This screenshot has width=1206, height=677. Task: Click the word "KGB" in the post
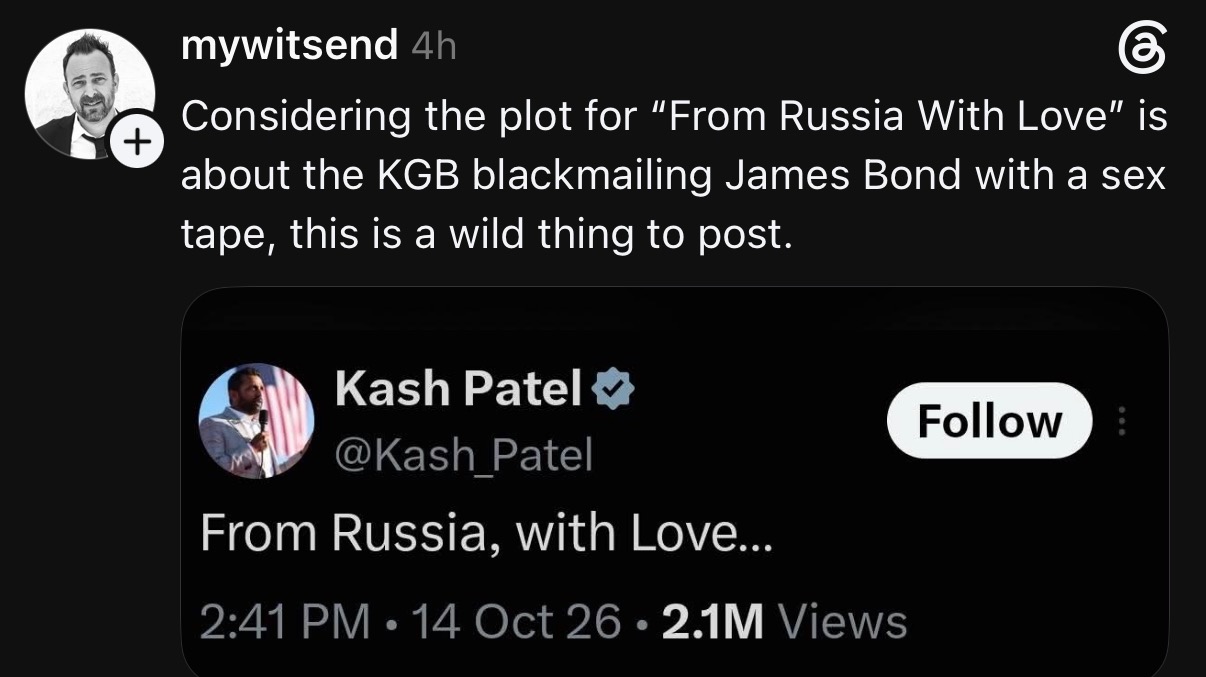coord(418,177)
